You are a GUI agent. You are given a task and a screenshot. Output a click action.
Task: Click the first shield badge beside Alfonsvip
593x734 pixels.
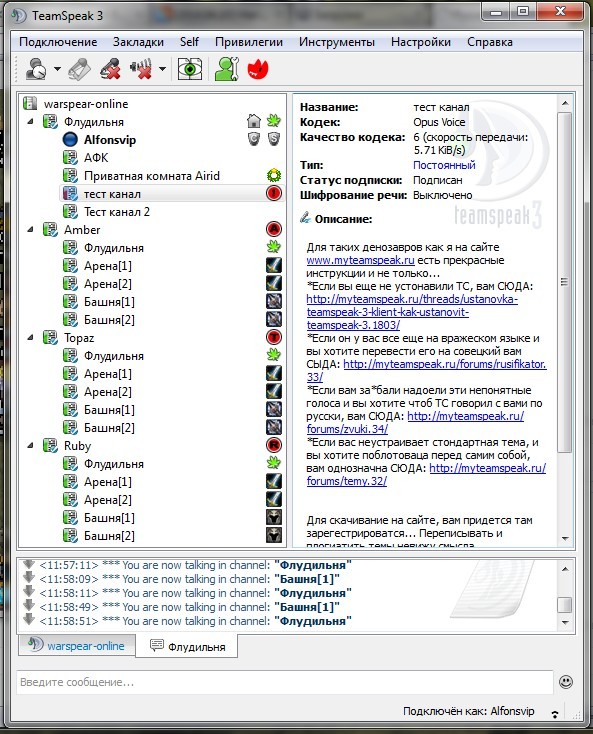(254, 139)
